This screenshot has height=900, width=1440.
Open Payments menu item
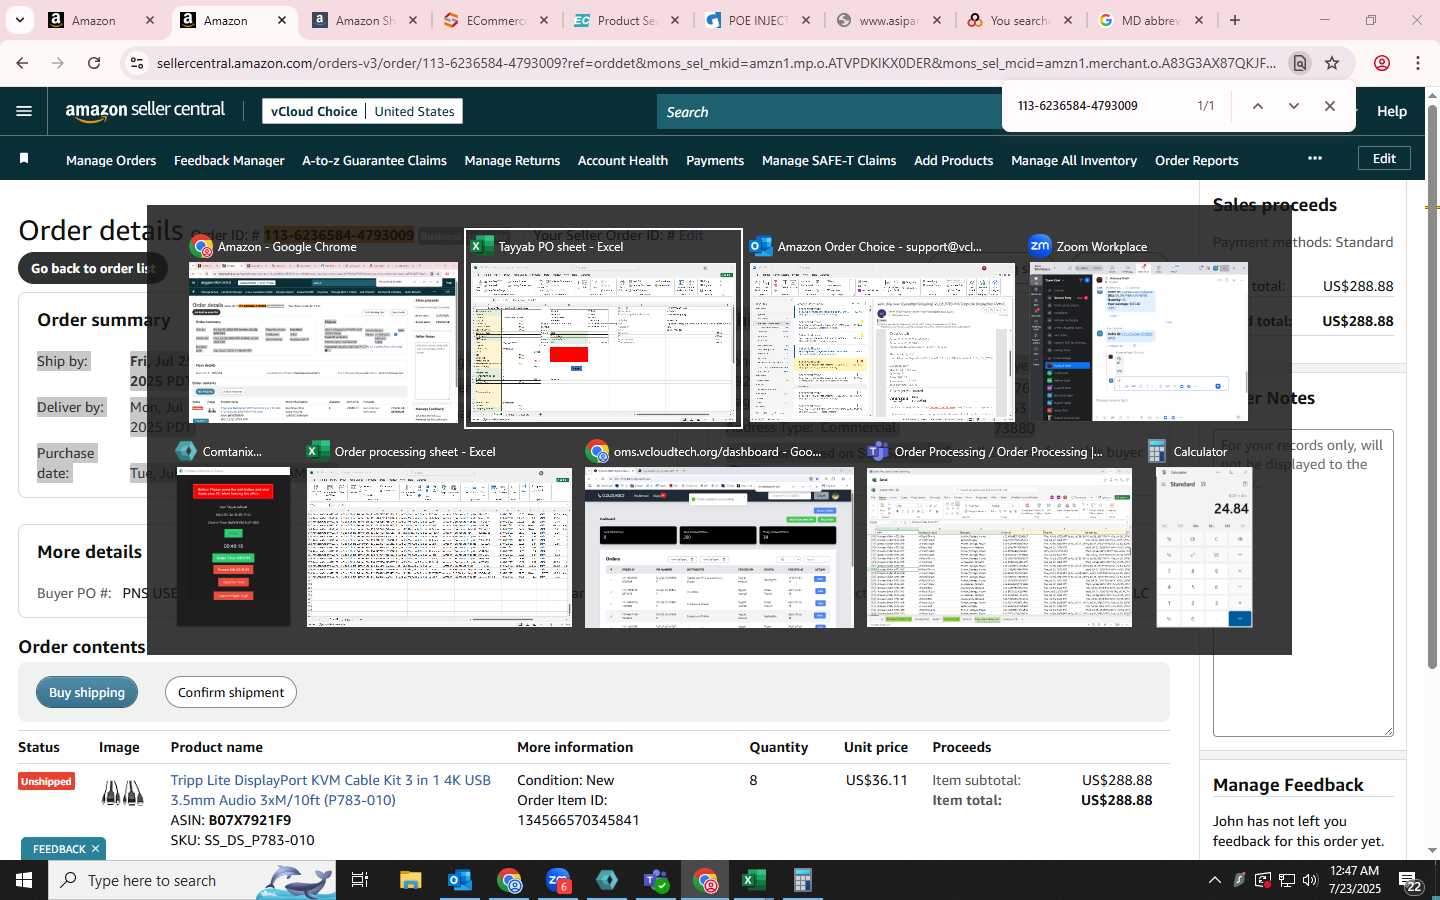tap(715, 160)
